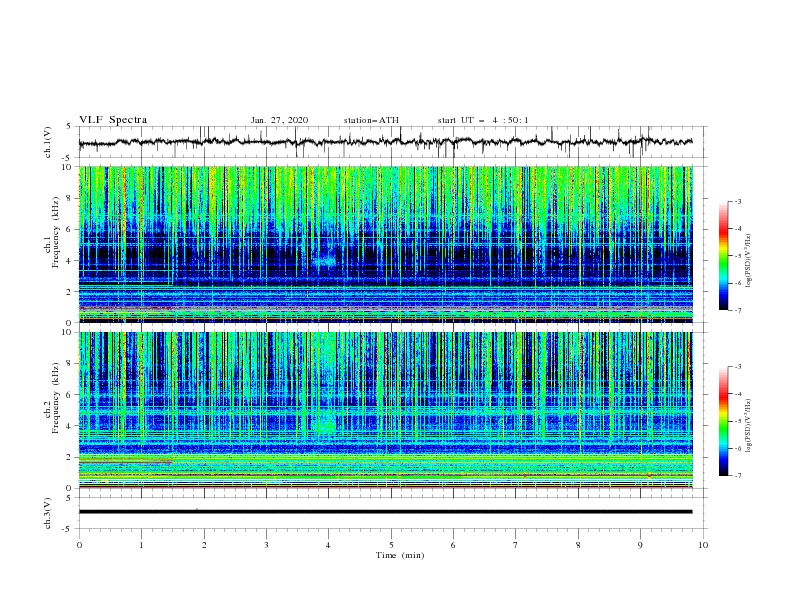Click time axis tick label "6"
792x612 pixels.
[453, 545]
